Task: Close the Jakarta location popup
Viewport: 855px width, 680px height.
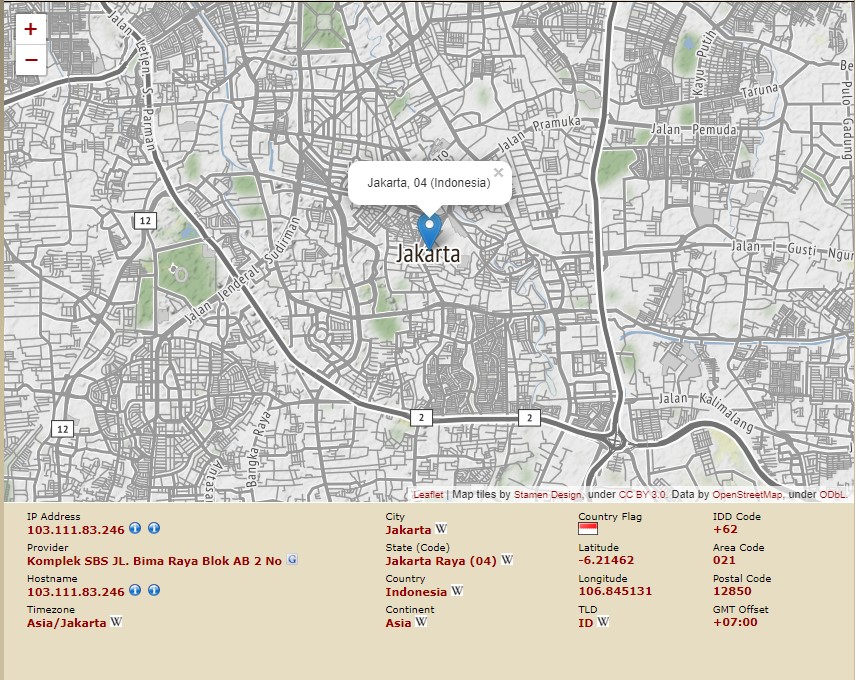Action: click(498, 173)
